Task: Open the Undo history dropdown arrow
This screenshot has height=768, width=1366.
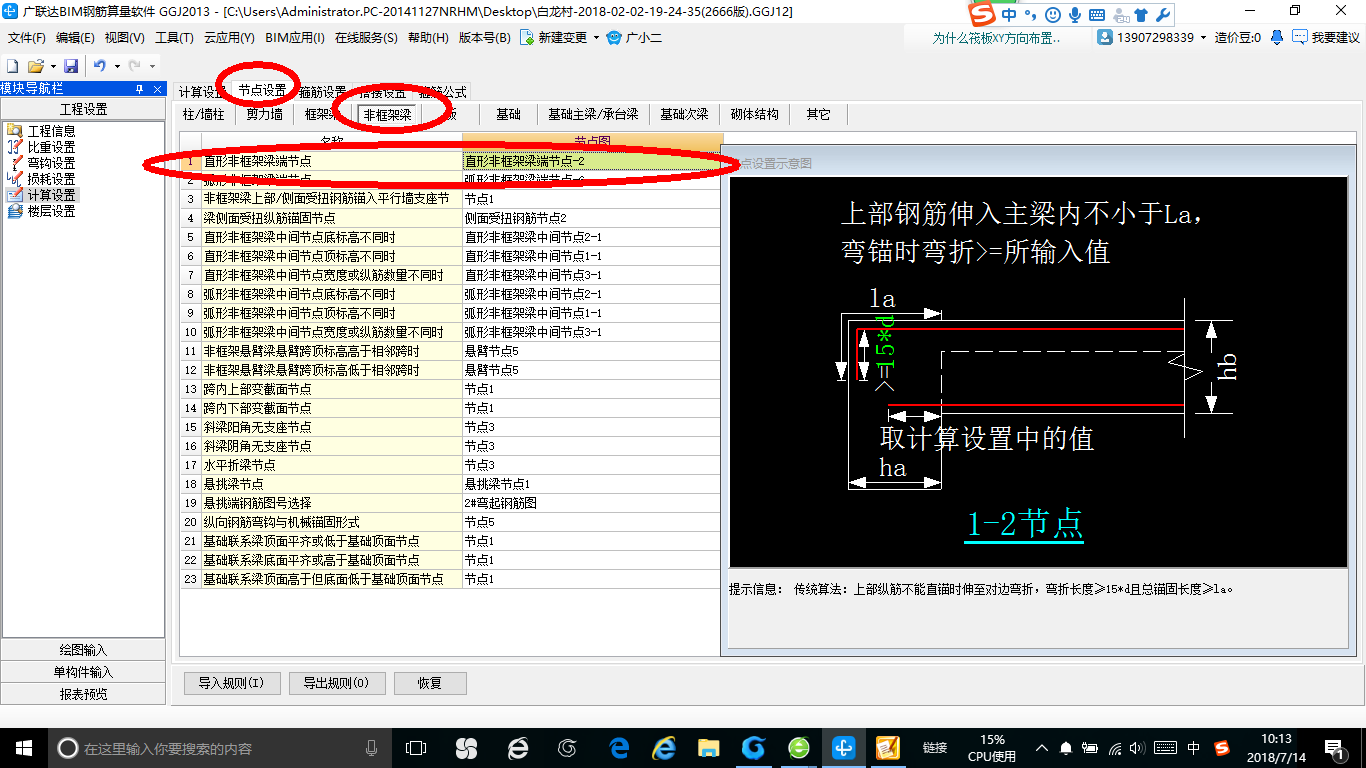Action: (116, 66)
